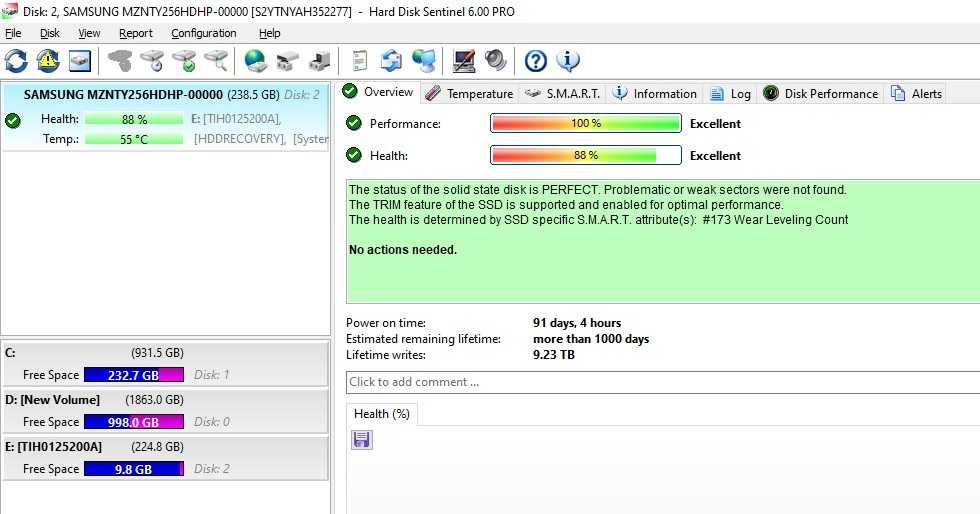Click the app icon in the title bar
980x514 pixels.
[9, 11]
